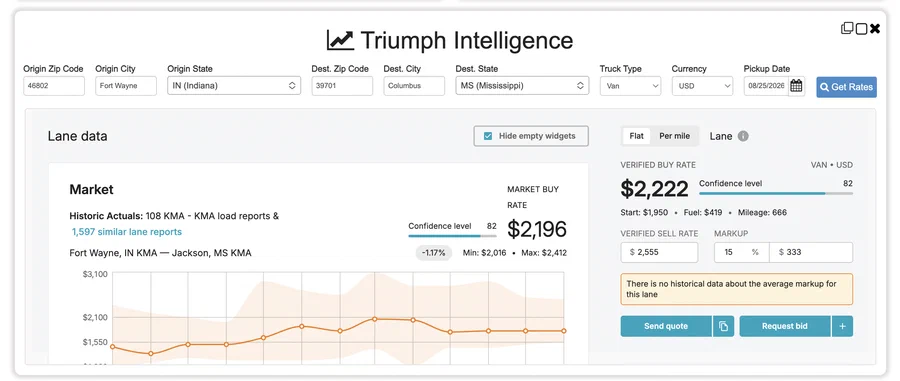
Task: Click the Start: $1,950 text
Action: click(x=644, y=212)
